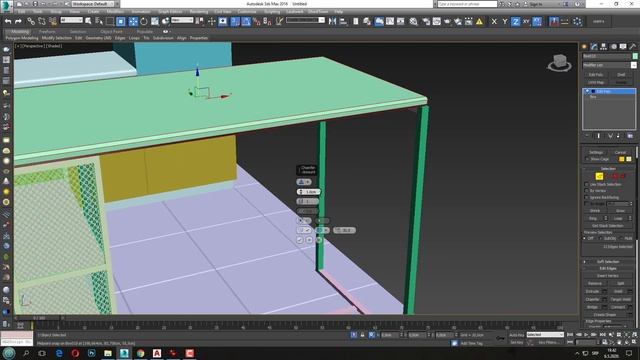Image resolution: width=640 pixels, height=360 pixels.
Task: Restrict axis to Y constraint
Action: (x=505, y=21)
